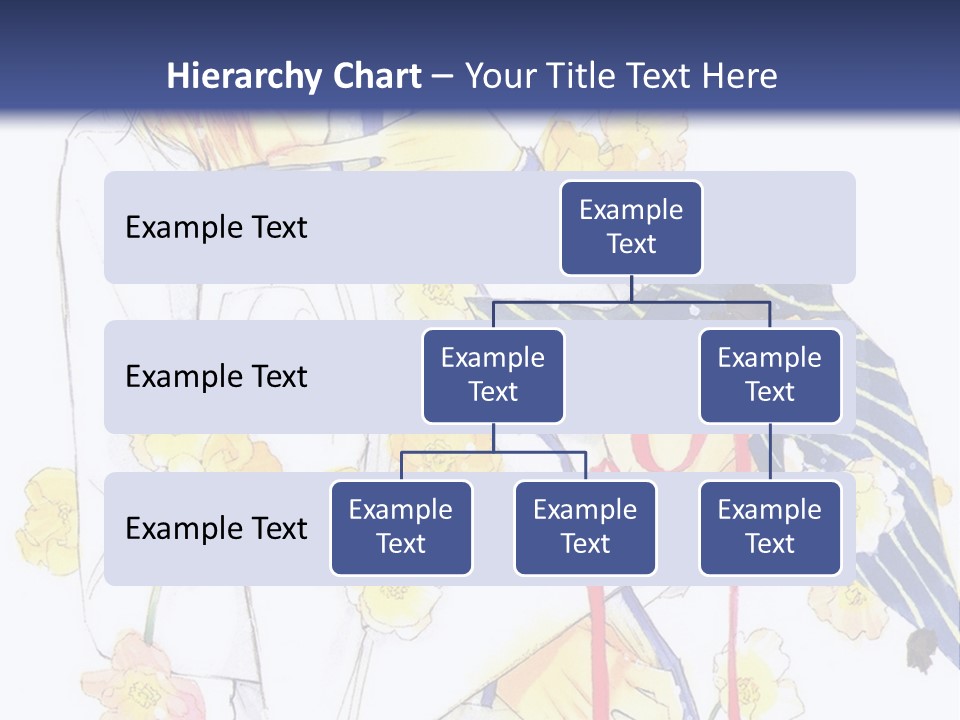This screenshot has width=960, height=720.
Task: Select 'Your Title Text Here' subtitle text
Action: 621,76
